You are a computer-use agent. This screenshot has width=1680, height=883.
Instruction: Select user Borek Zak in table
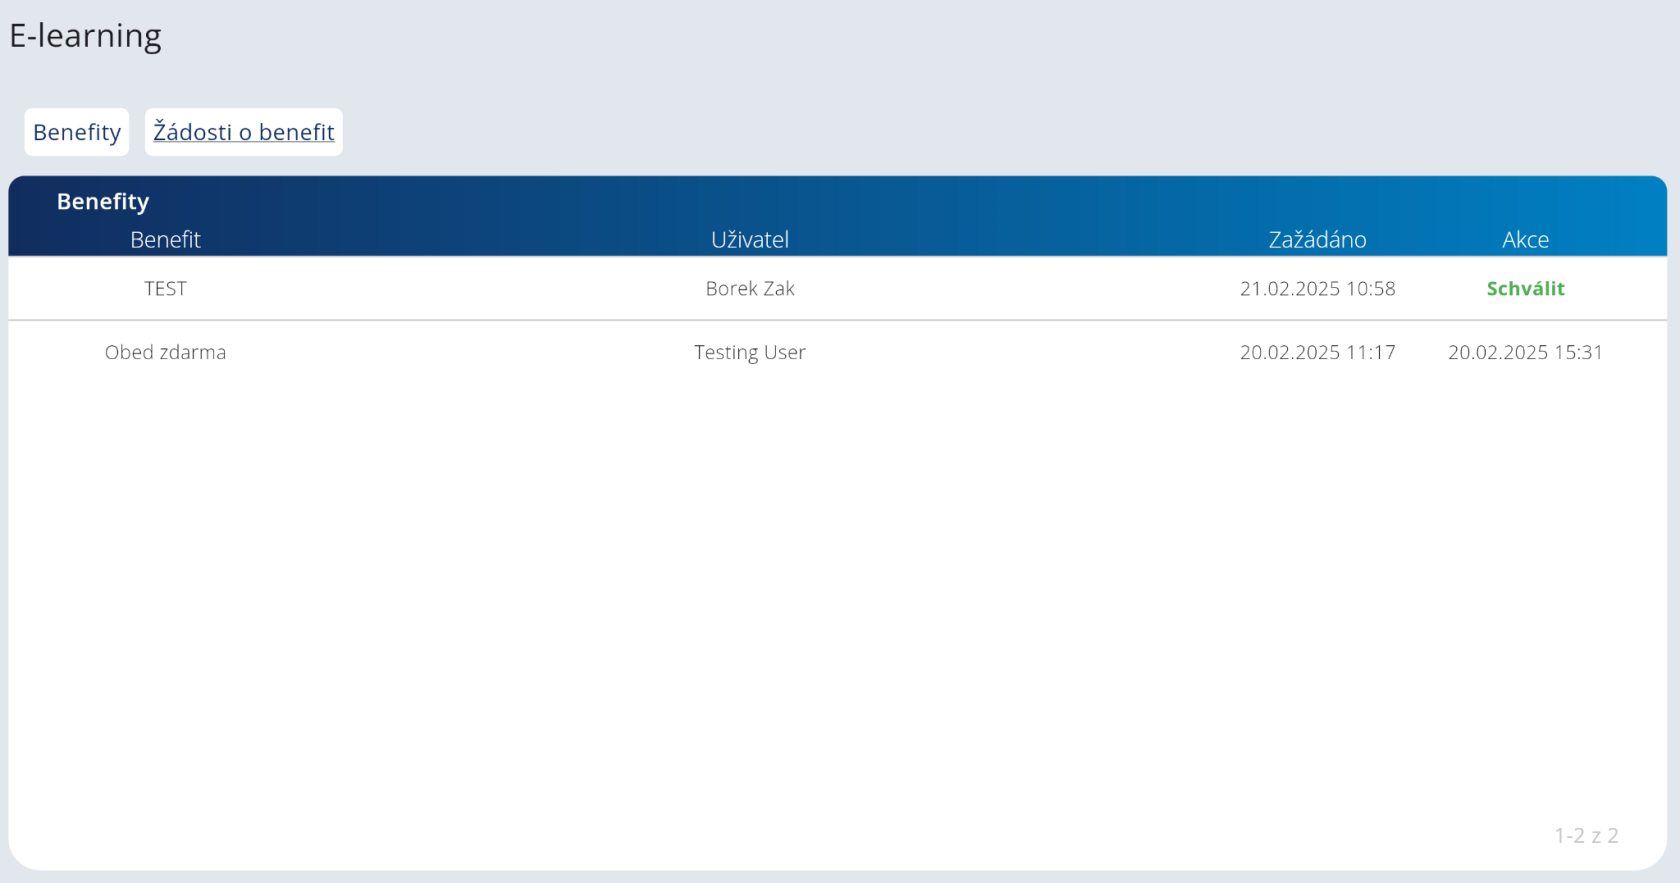[749, 289]
